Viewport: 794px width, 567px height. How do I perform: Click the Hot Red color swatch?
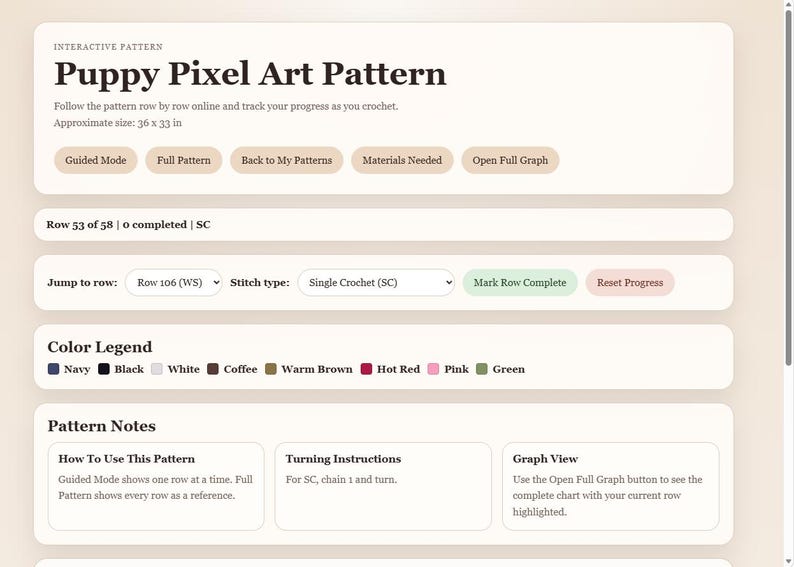pos(366,369)
